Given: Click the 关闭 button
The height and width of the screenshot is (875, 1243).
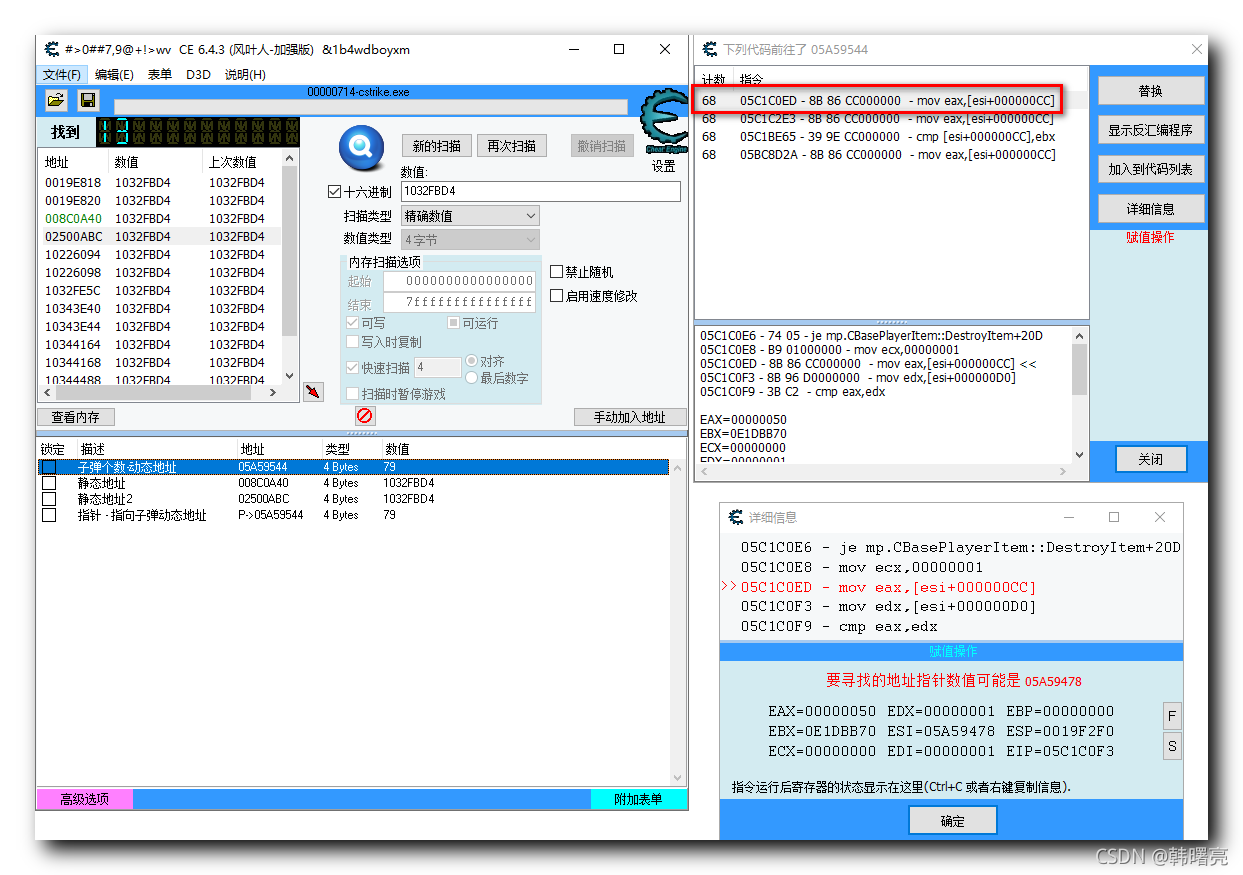Looking at the screenshot, I should pyautogui.click(x=1150, y=459).
